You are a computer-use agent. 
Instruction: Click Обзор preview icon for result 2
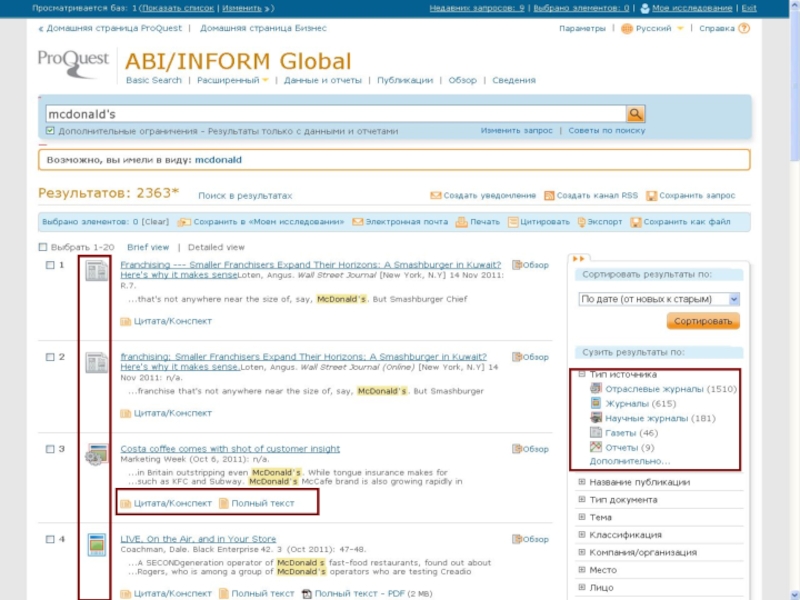(x=517, y=357)
